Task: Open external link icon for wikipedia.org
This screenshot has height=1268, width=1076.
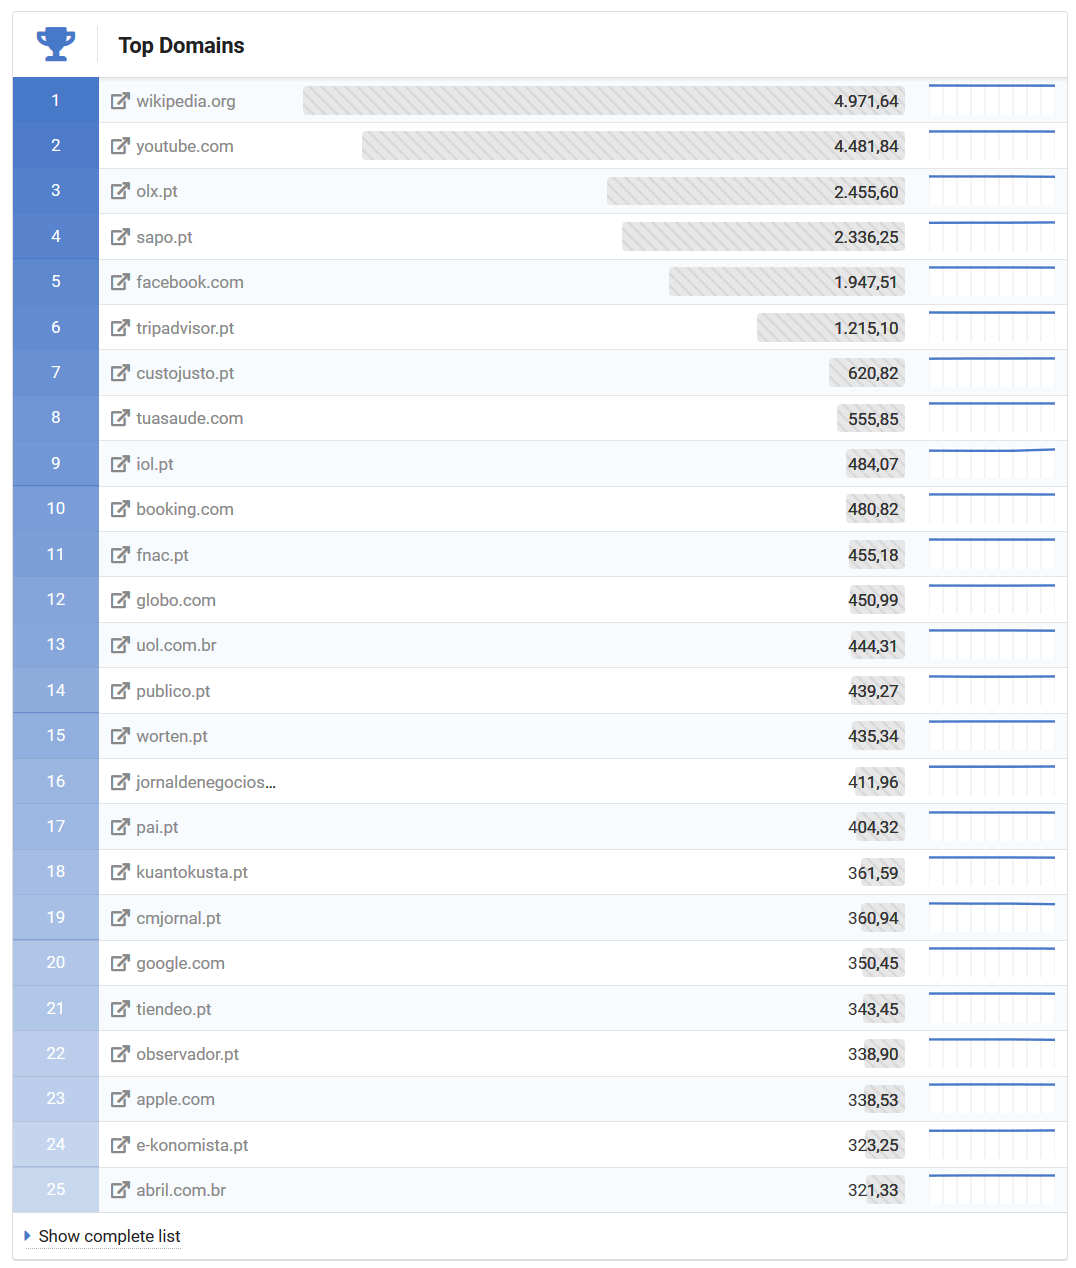Action: [x=120, y=101]
